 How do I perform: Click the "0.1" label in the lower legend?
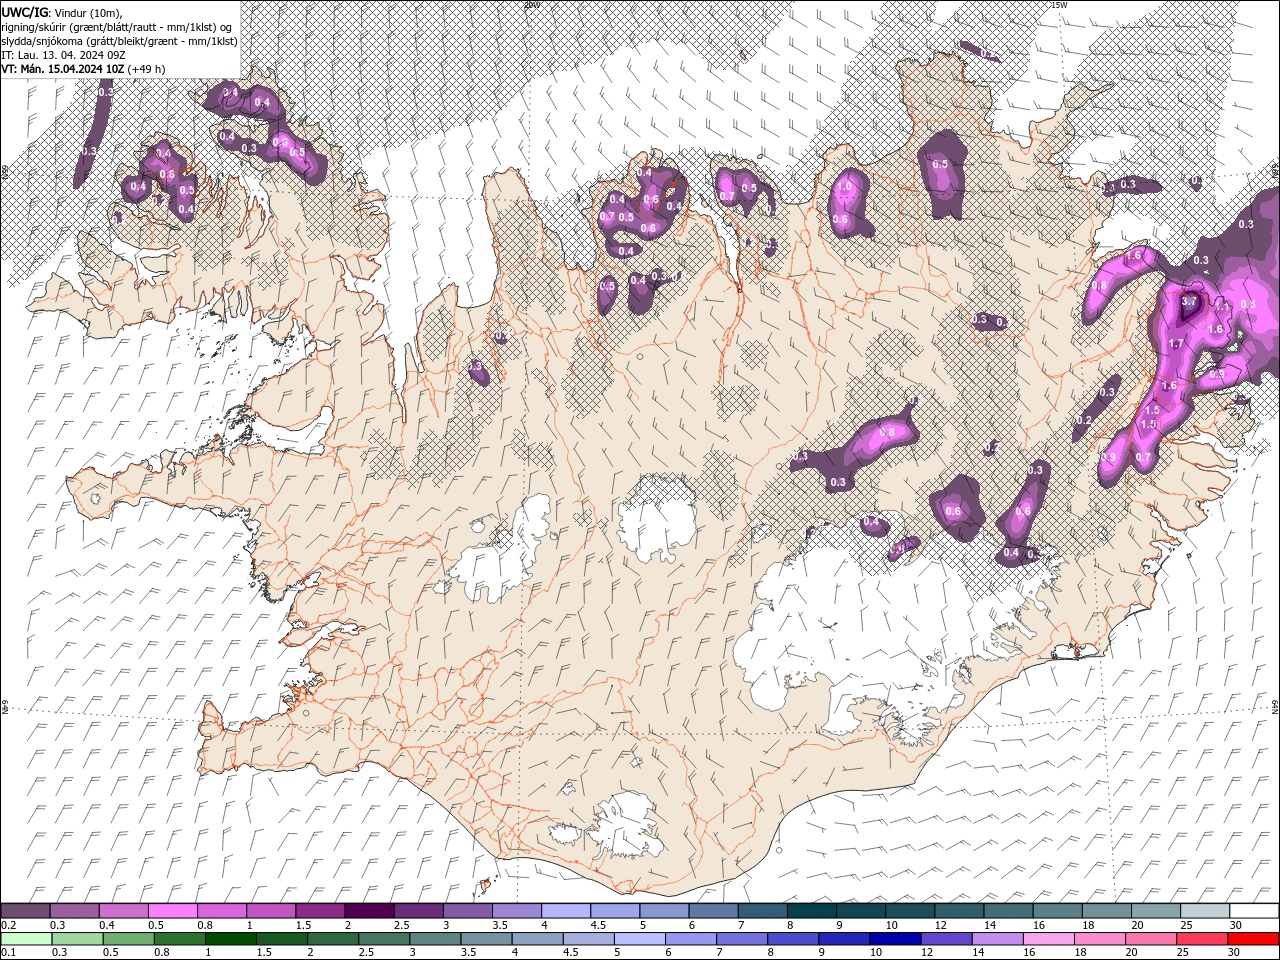(x=8, y=953)
